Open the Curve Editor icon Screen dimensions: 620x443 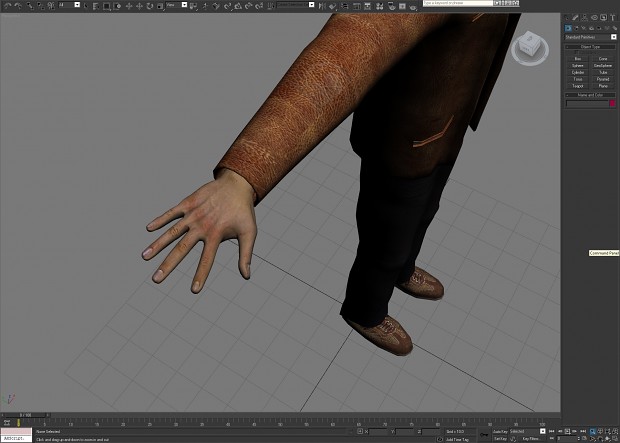pyautogui.click(x=357, y=6)
